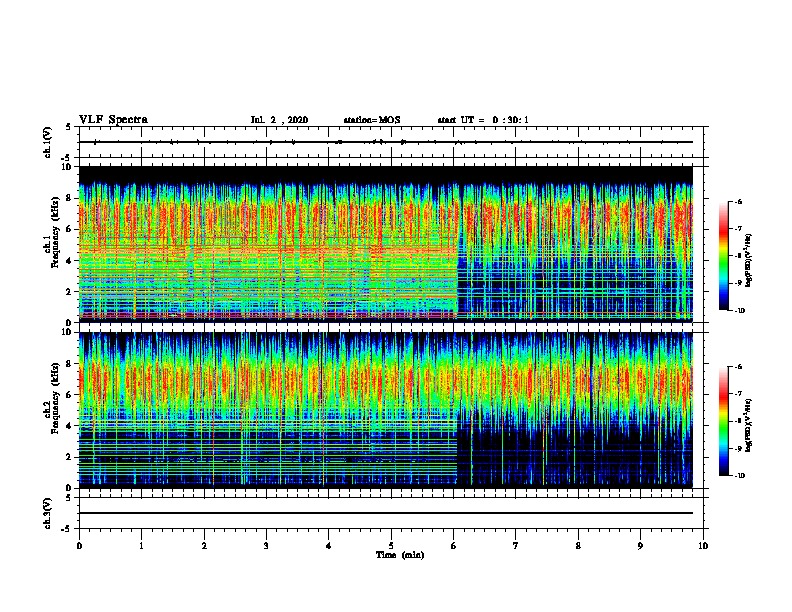Select the "Time (min)" x-axis label
Screen dimensions: 792x612
pyautogui.click(x=400, y=555)
